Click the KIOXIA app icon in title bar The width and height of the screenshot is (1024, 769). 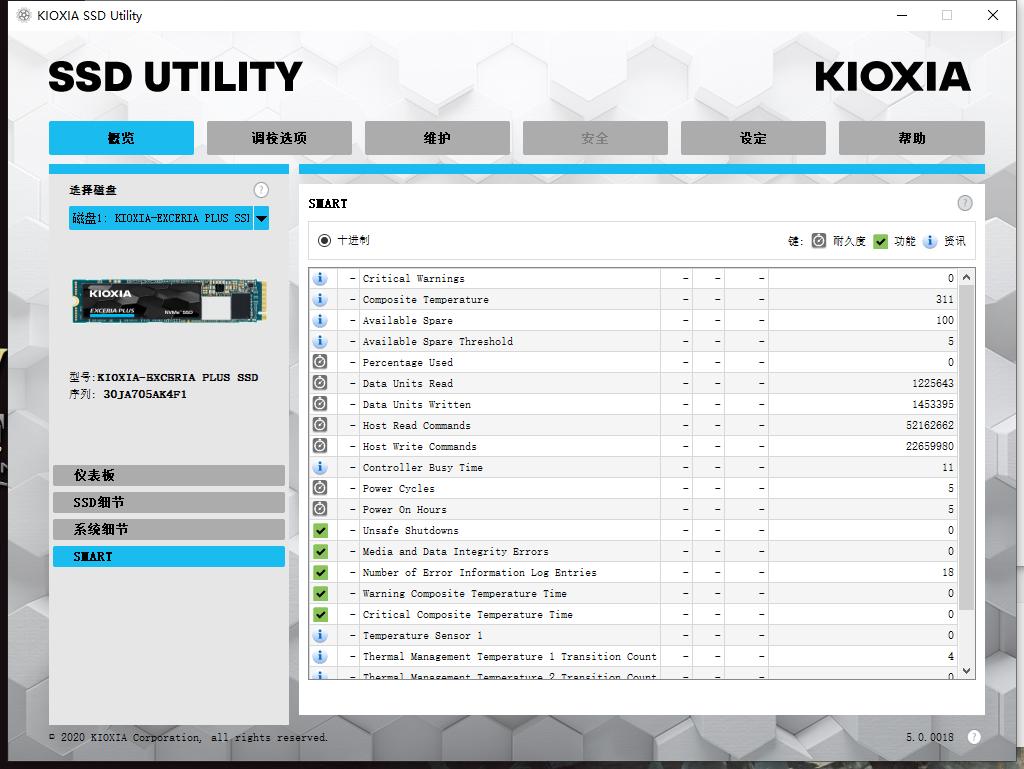24,15
